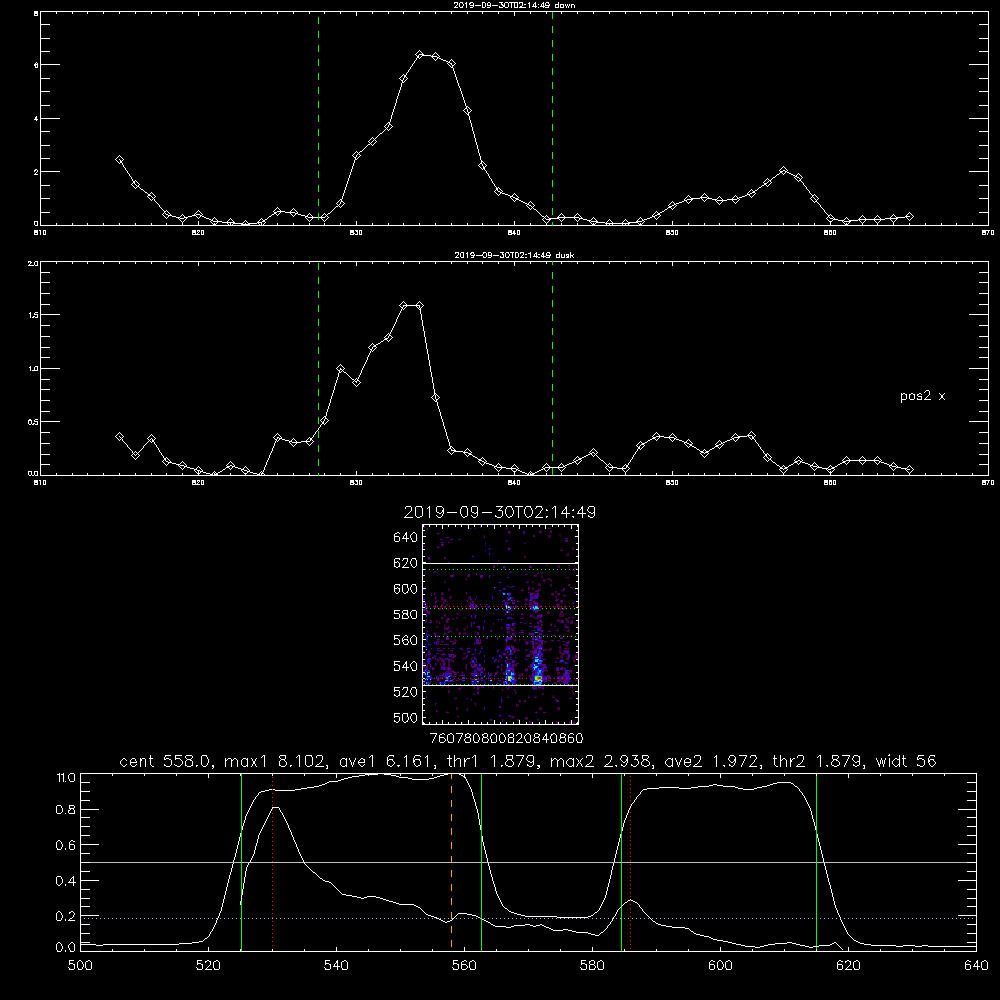Click the green boundary line near 563
The width and height of the screenshot is (1000, 1000).
coord(482,861)
